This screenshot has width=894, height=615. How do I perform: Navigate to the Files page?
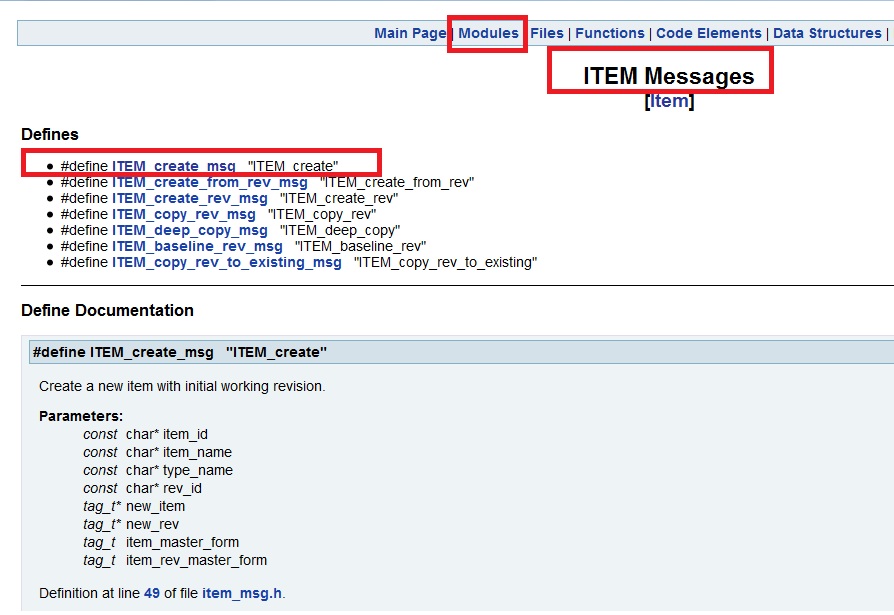tap(547, 33)
